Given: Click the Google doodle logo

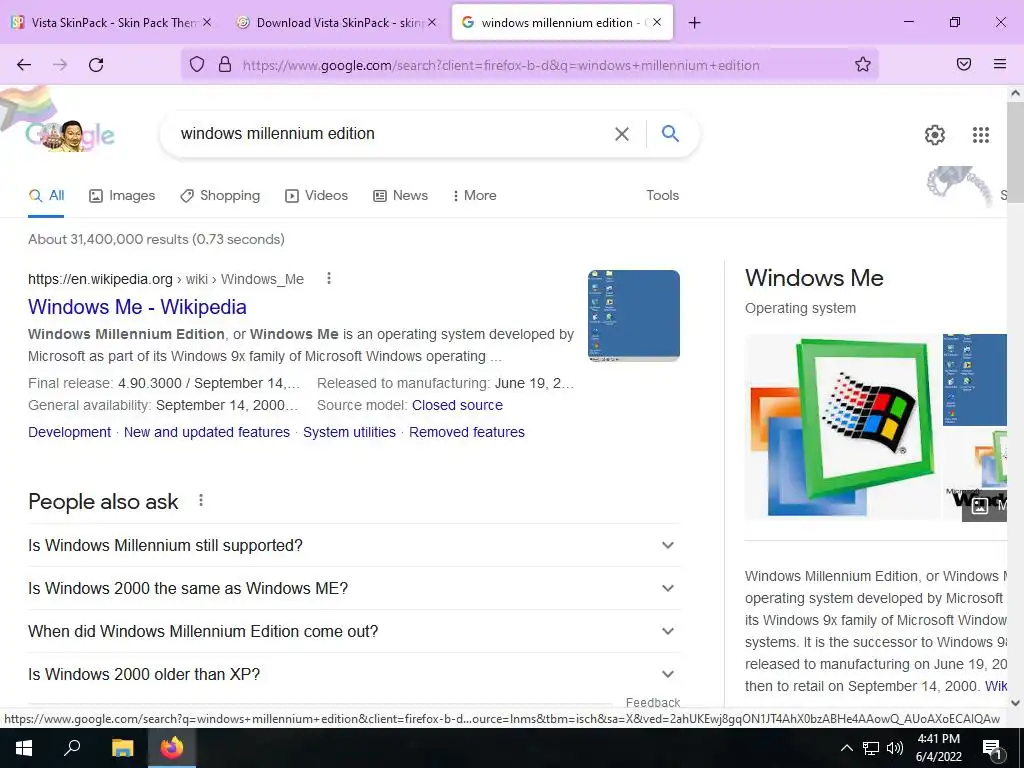Looking at the screenshot, I should [x=70, y=135].
